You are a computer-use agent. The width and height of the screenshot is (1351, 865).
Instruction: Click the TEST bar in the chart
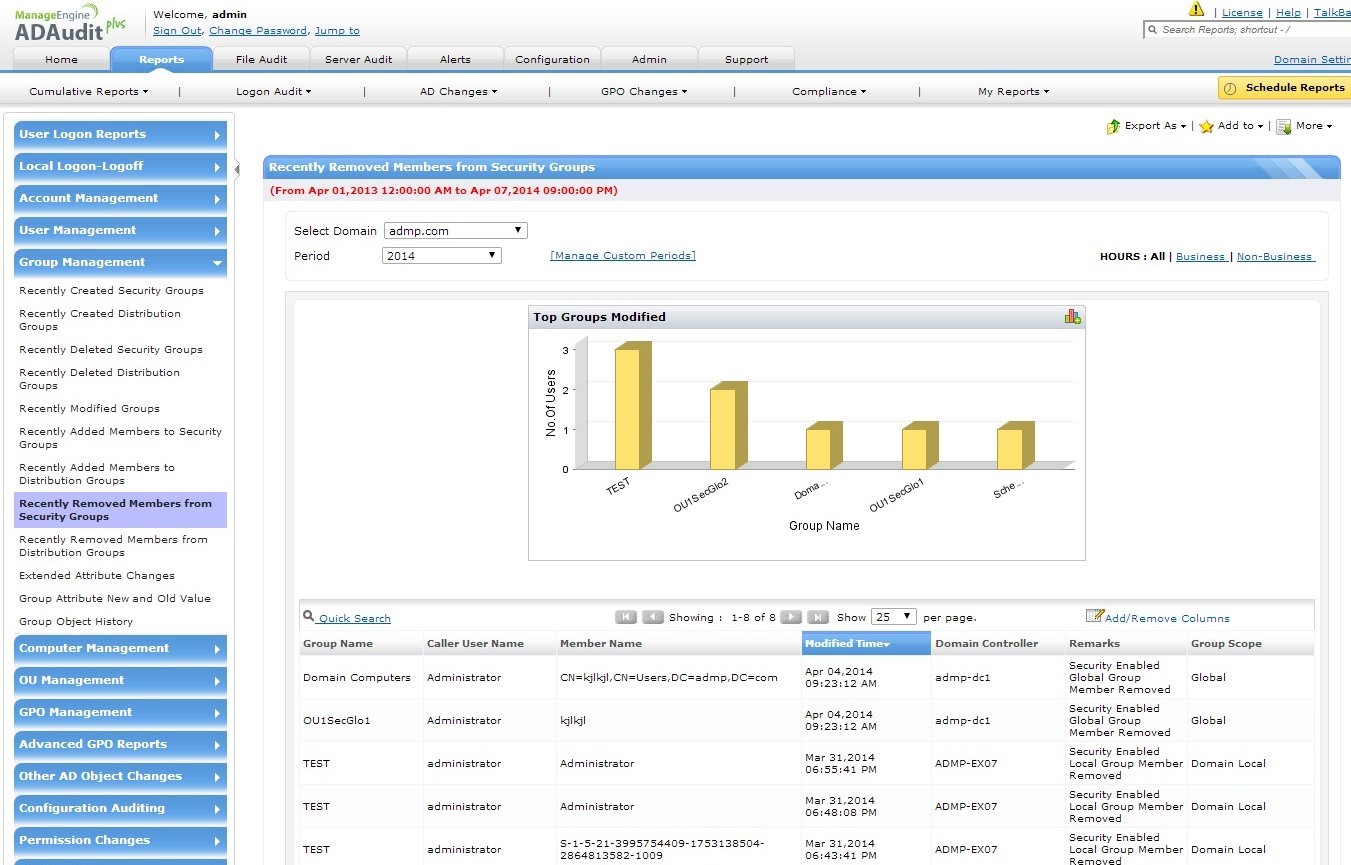click(628, 408)
